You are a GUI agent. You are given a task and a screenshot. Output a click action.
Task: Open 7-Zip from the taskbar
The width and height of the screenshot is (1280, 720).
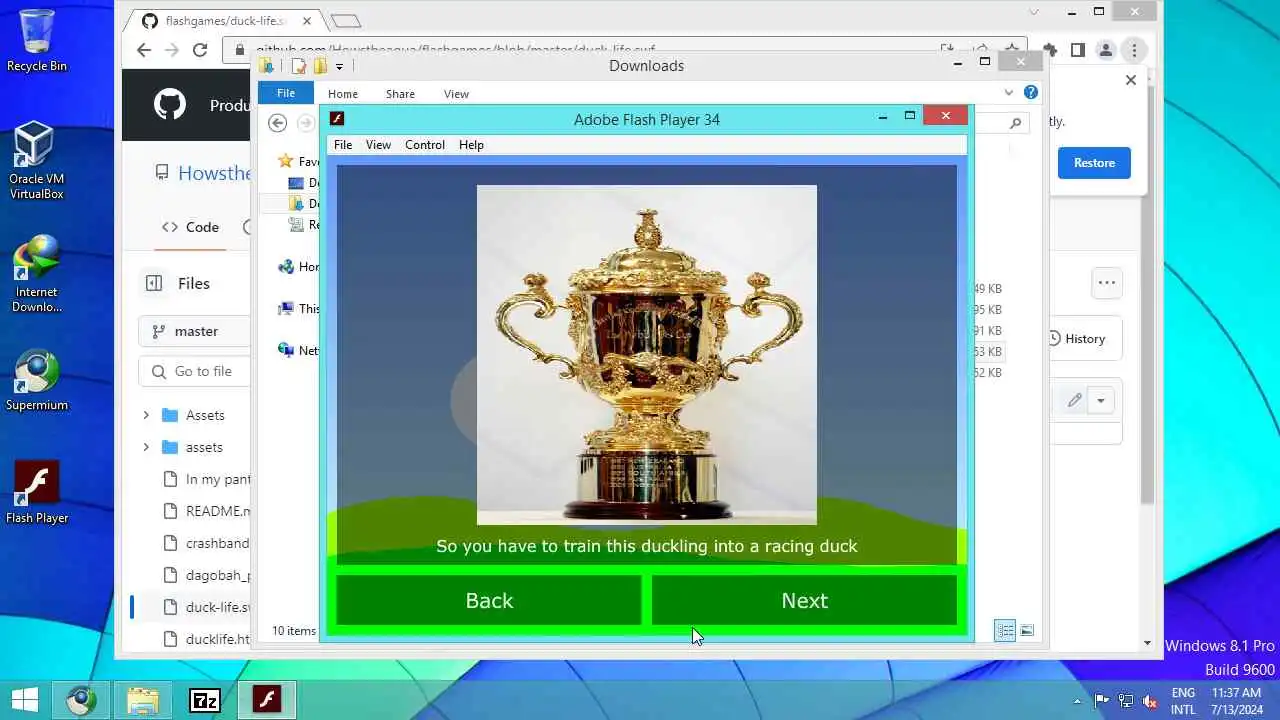(x=205, y=699)
